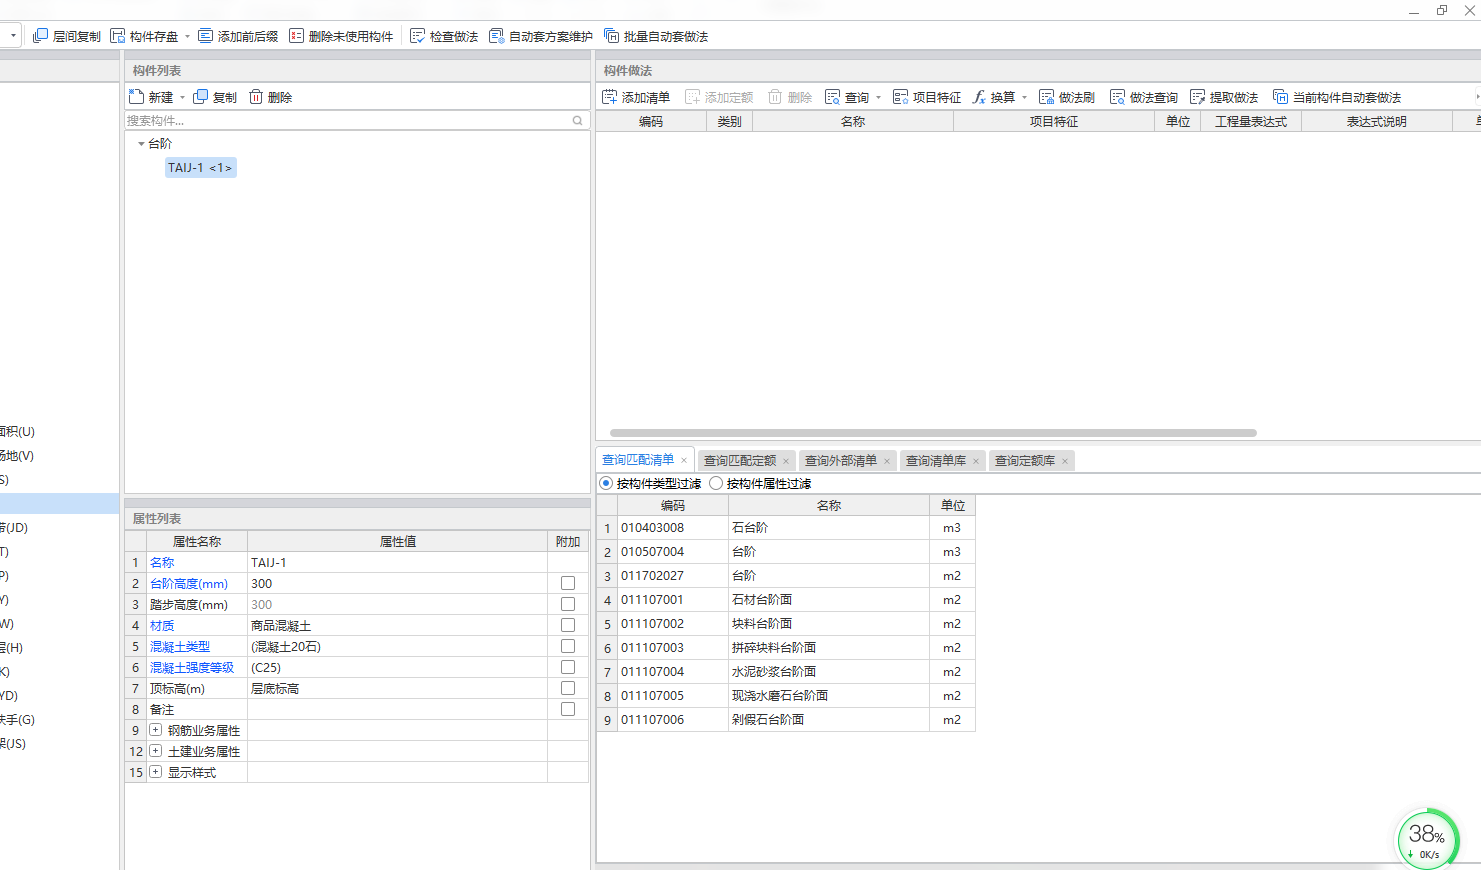
Task: Click the 删除 icon in 构件列表
Action: pos(256,97)
